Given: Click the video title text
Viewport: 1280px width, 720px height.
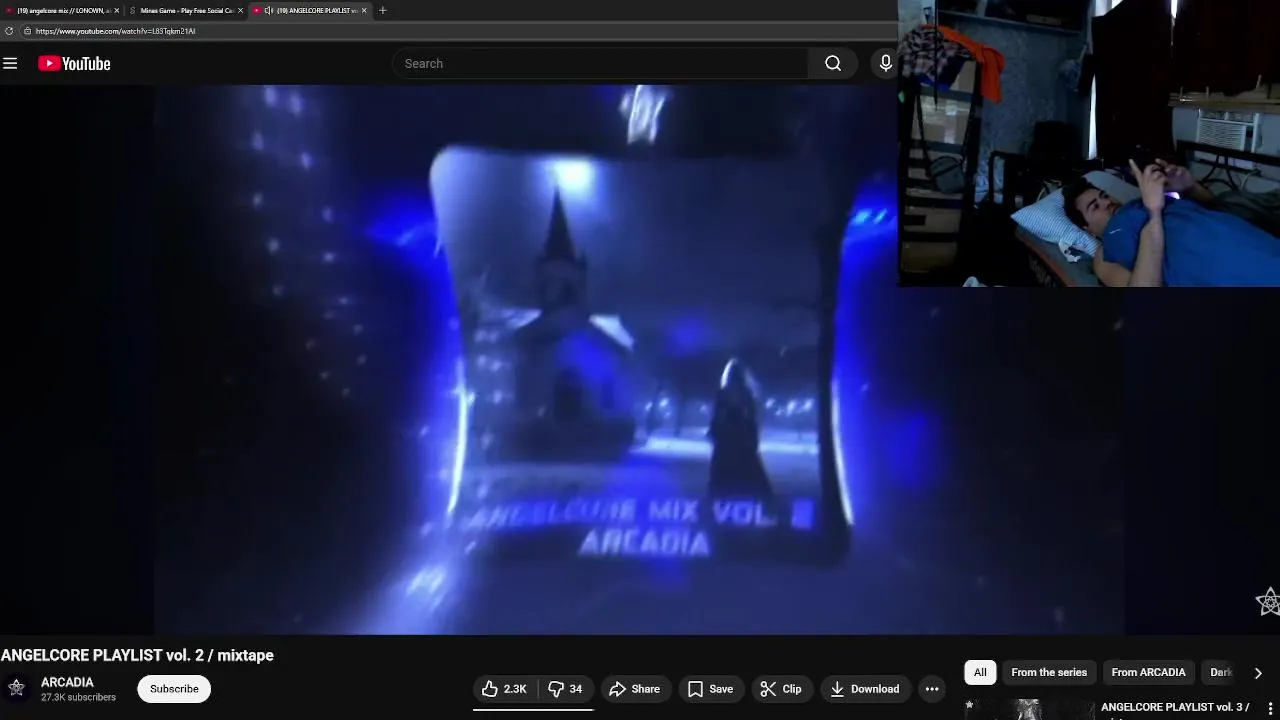Looking at the screenshot, I should click(x=137, y=655).
